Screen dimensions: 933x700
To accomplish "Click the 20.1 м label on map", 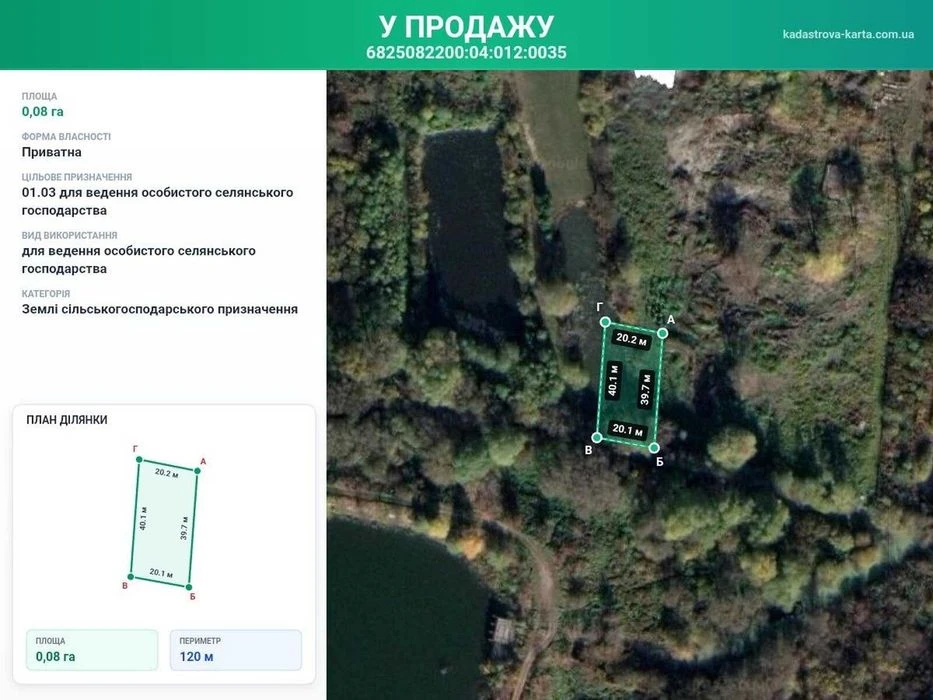I will [628, 430].
